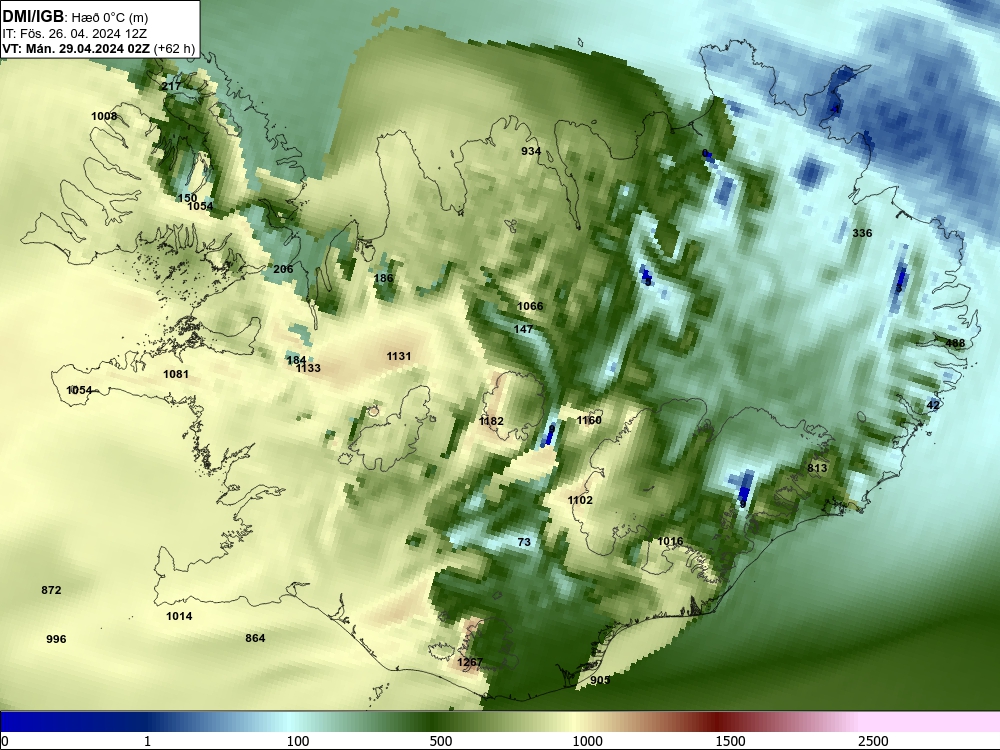Click the 934 height value
The height and width of the screenshot is (750, 1000).
pyautogui.click(x=531, y=151)
